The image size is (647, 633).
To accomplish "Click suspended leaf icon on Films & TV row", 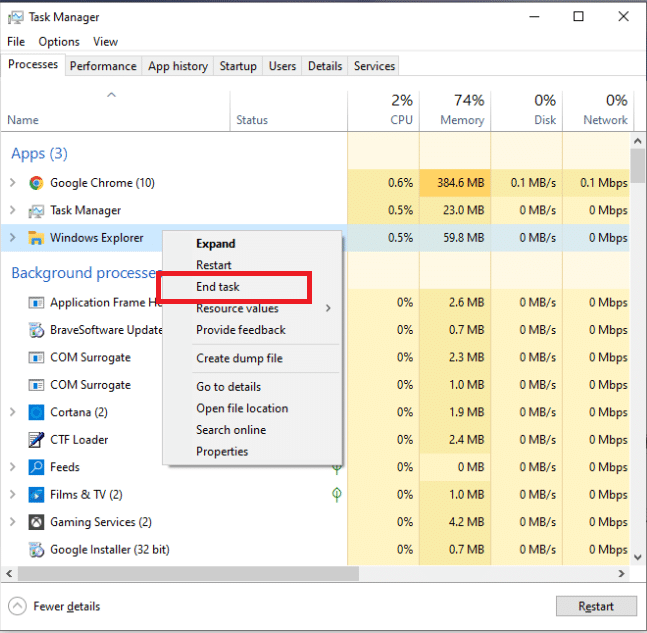I will click(337, 494).
